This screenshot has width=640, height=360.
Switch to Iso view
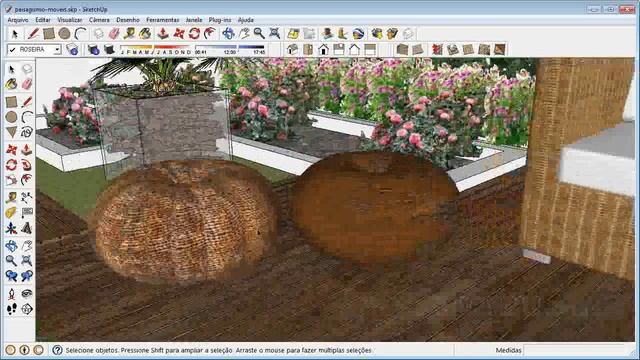pos(292,50)
